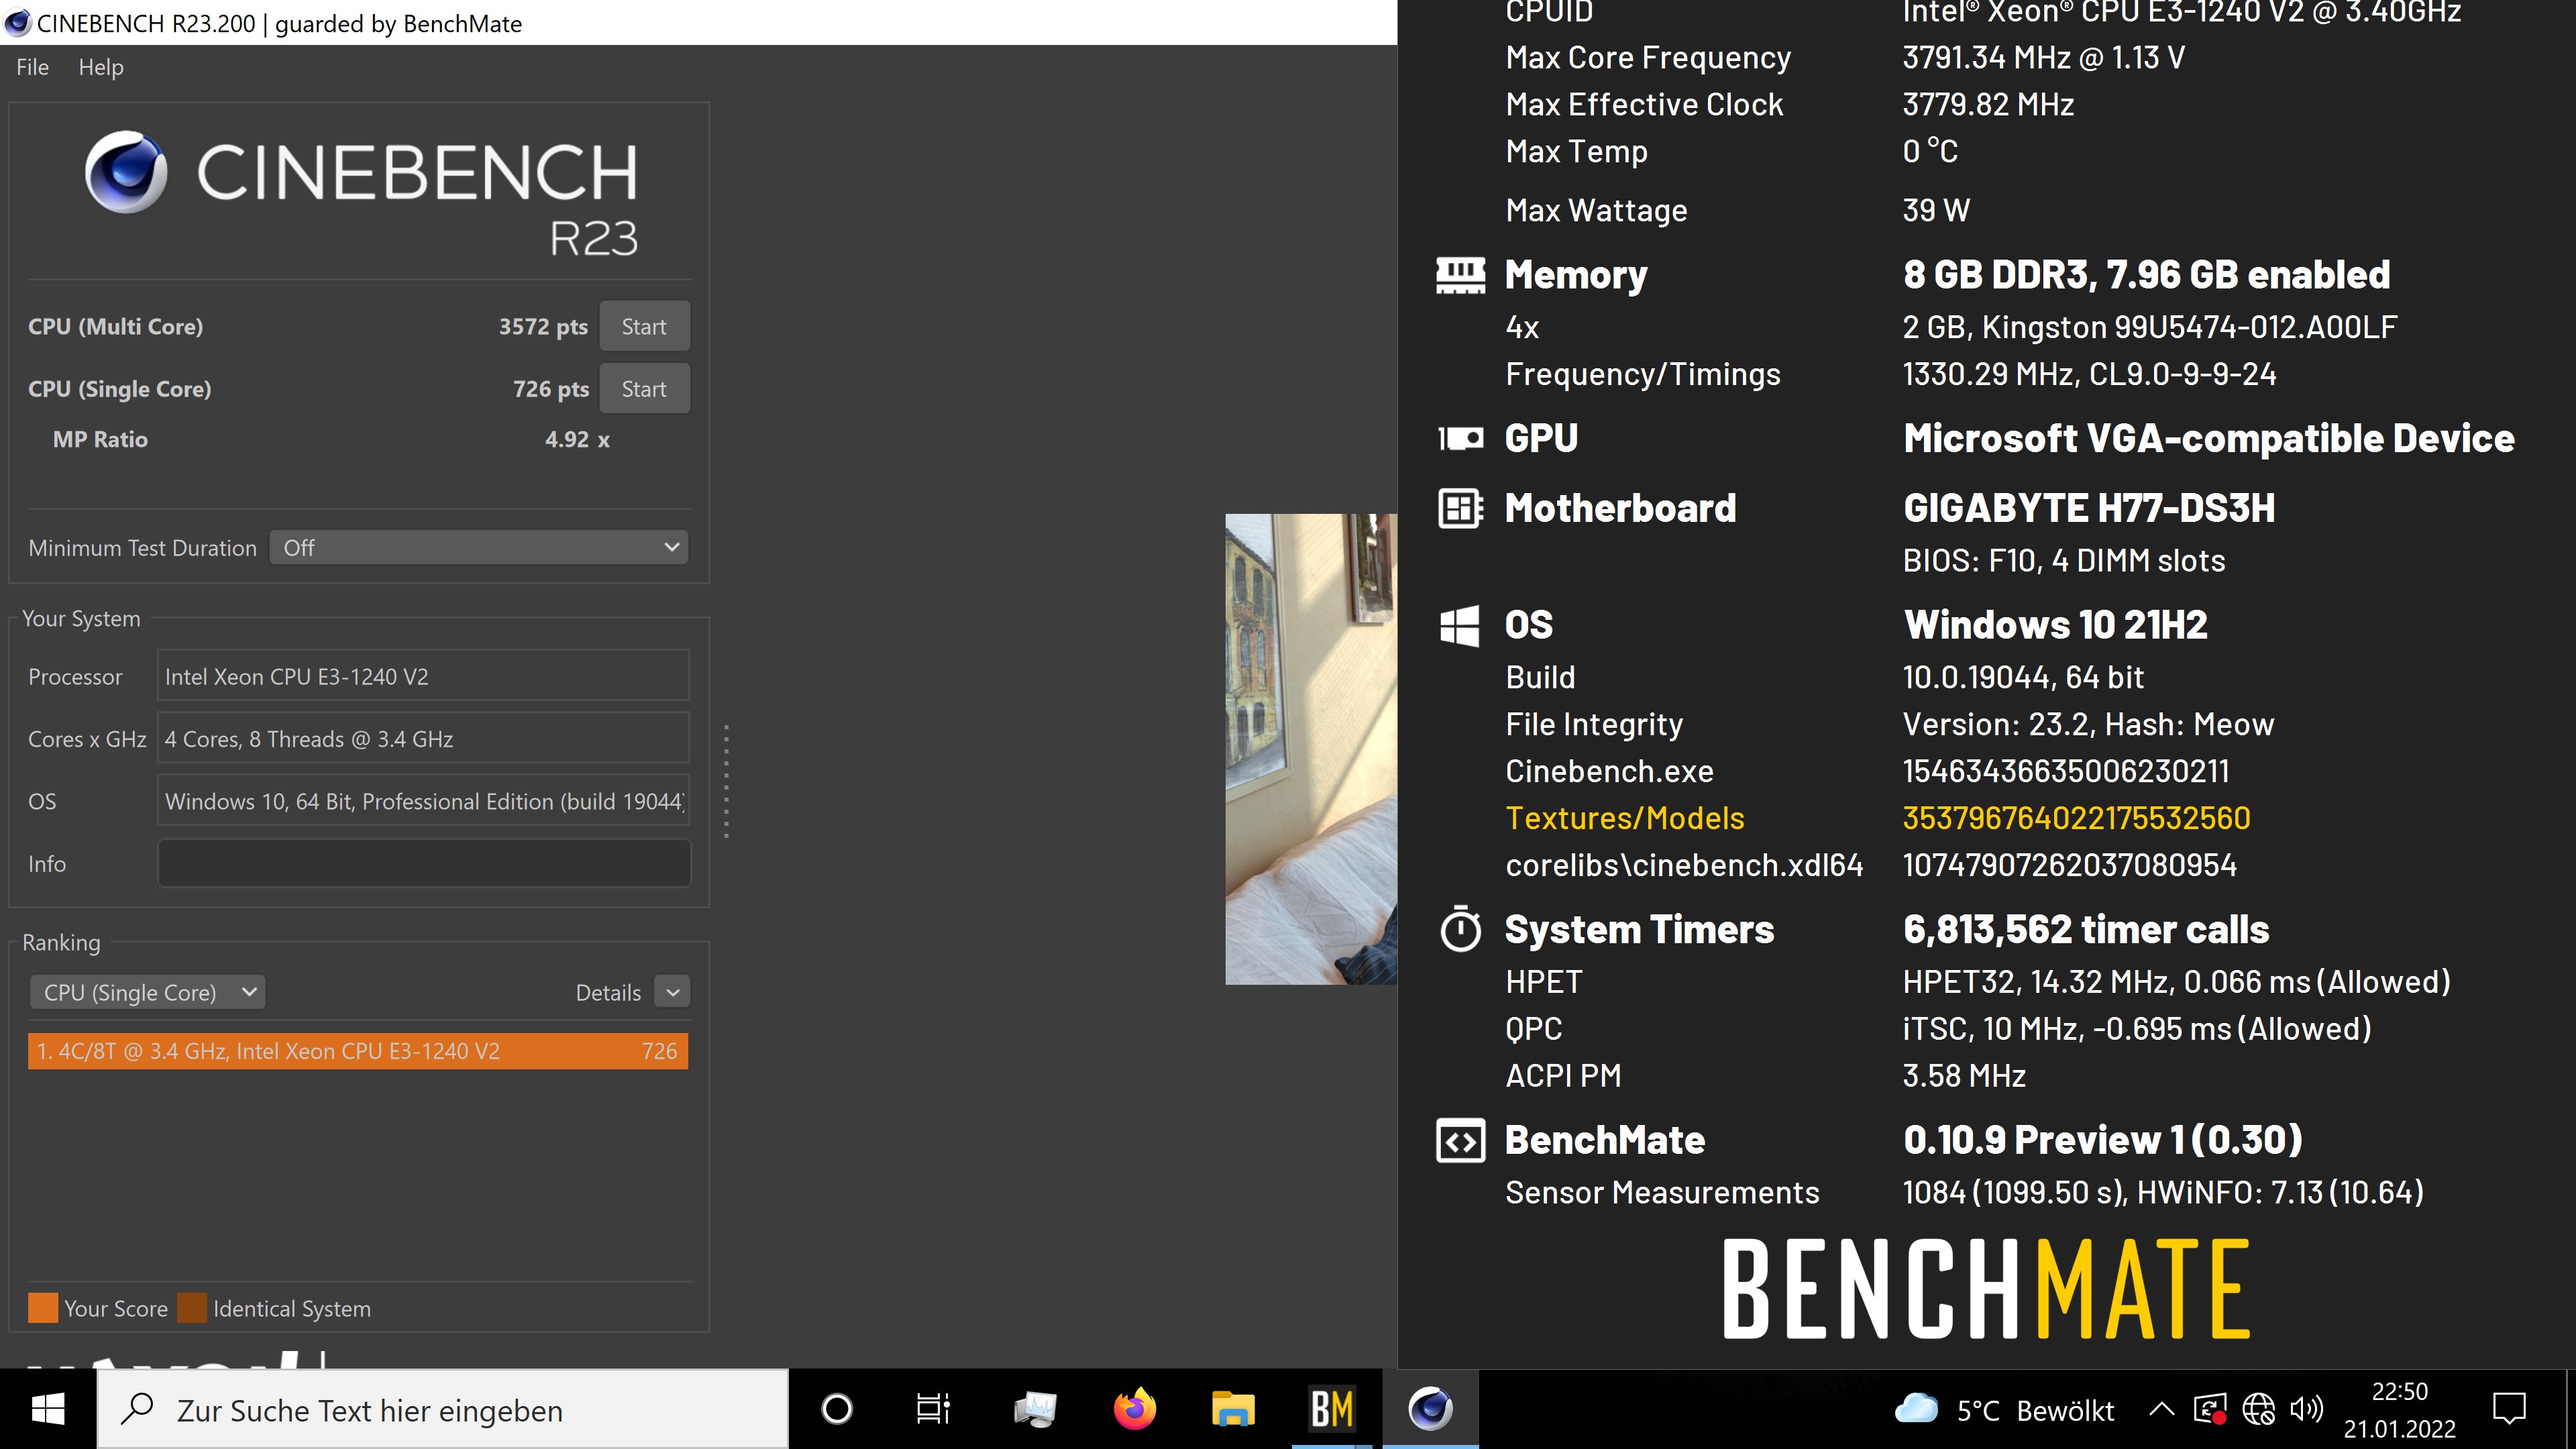Open the notification center icon
The width and height of the screenshot is (2576, 1449).
click(2509, 1410)
